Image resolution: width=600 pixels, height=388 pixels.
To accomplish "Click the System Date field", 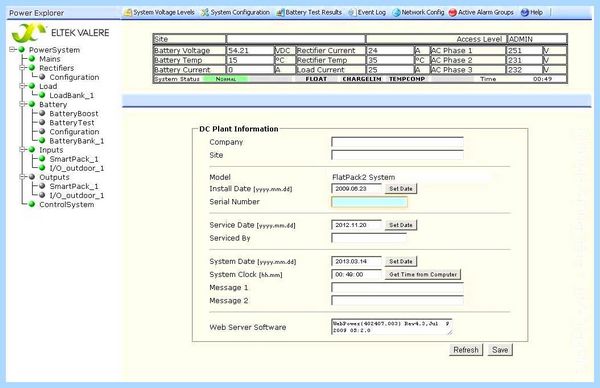I will coord(356,261).
